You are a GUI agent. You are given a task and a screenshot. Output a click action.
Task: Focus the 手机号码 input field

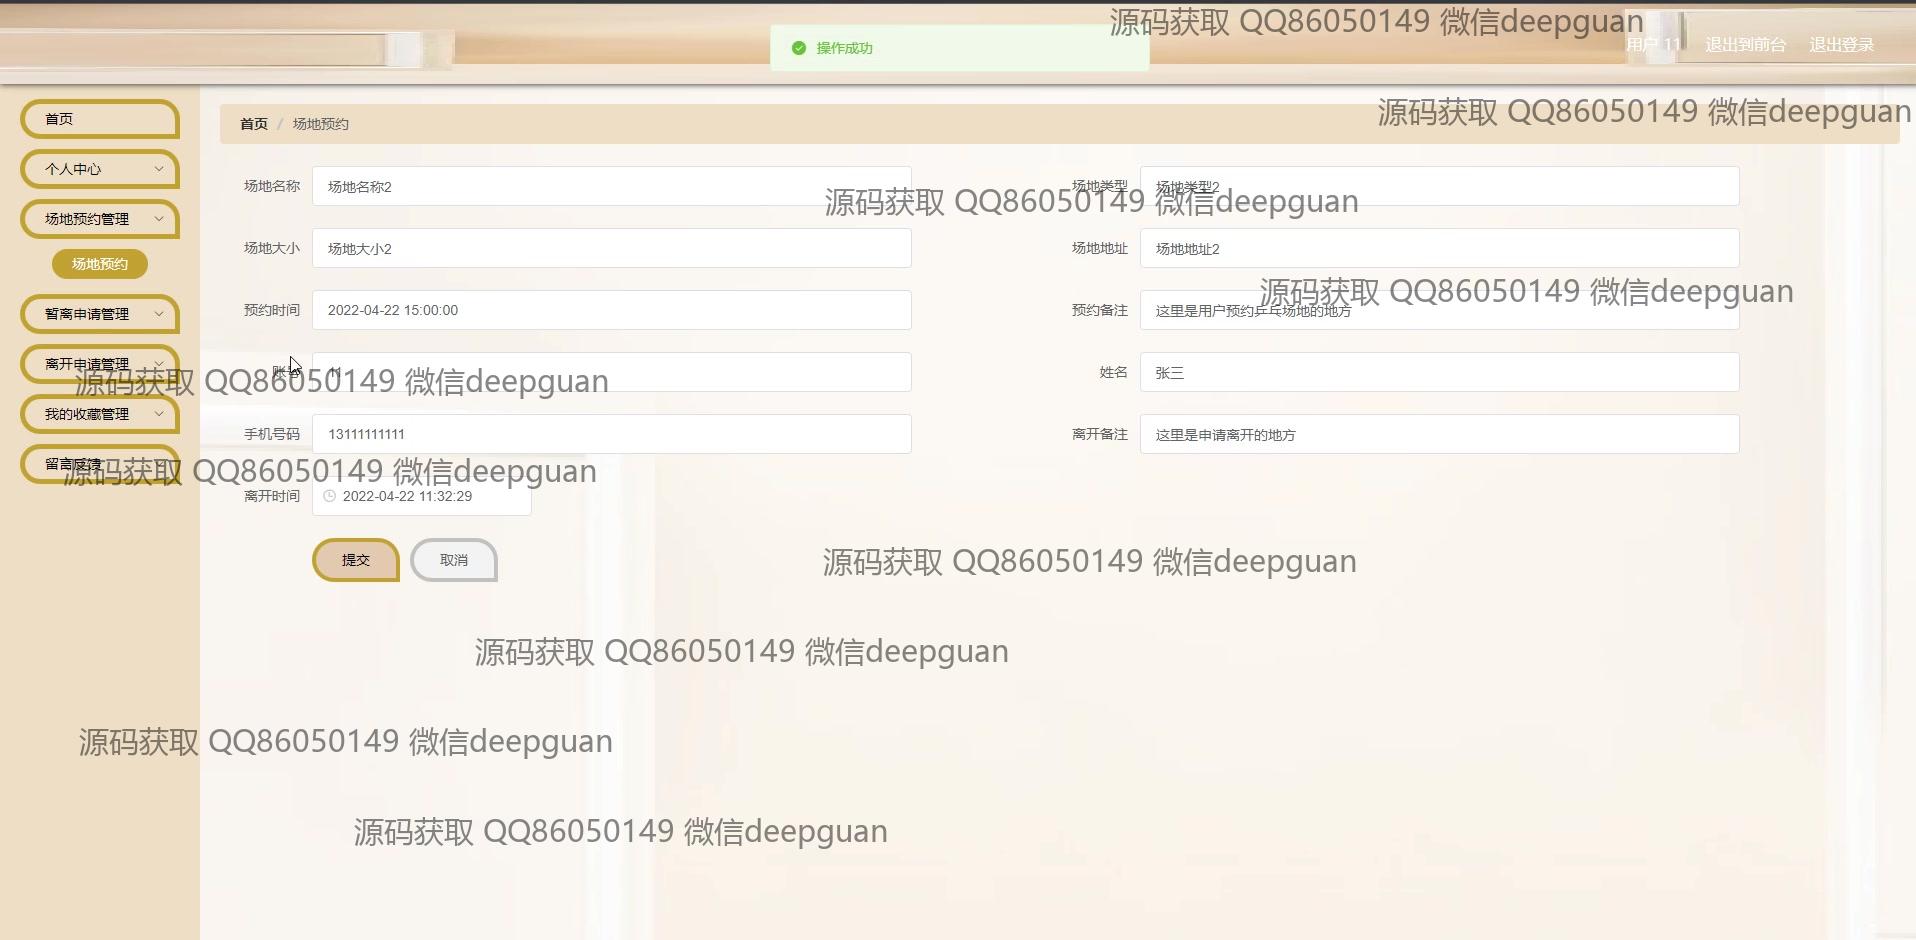point(612,434)
